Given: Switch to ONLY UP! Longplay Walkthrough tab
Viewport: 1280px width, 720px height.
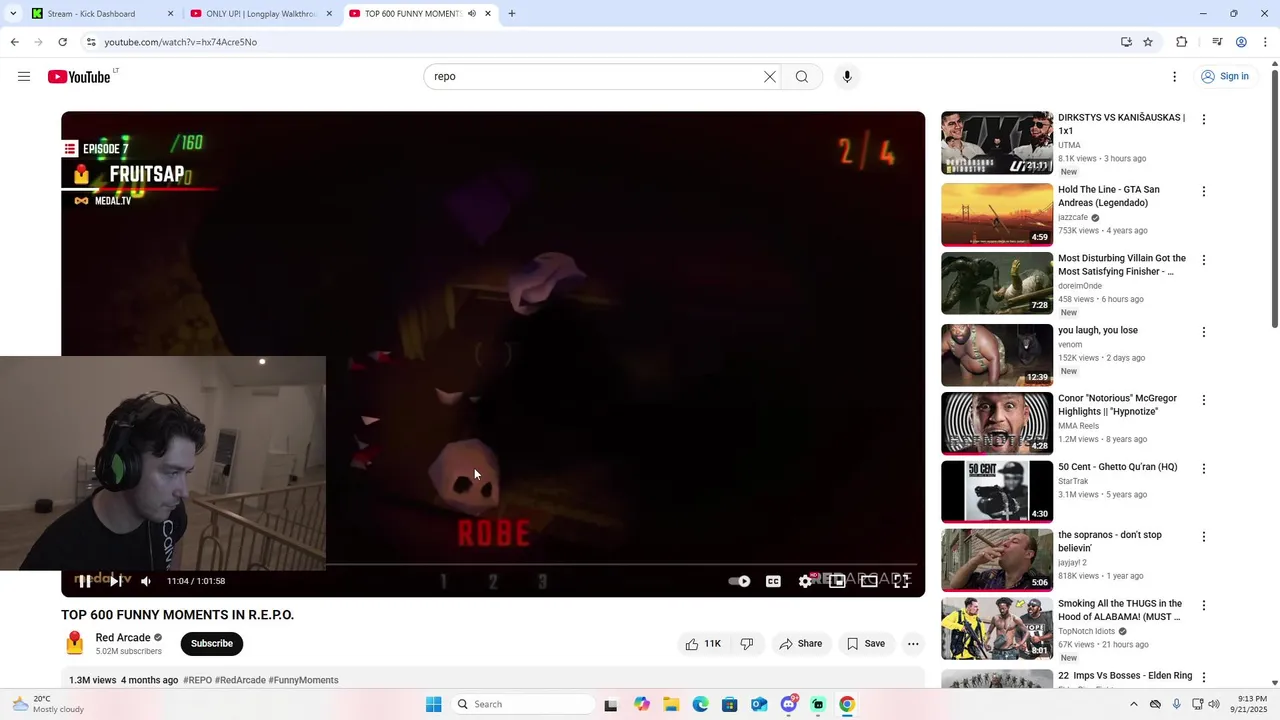Looking at the screenshot, I should pos(260,14).
